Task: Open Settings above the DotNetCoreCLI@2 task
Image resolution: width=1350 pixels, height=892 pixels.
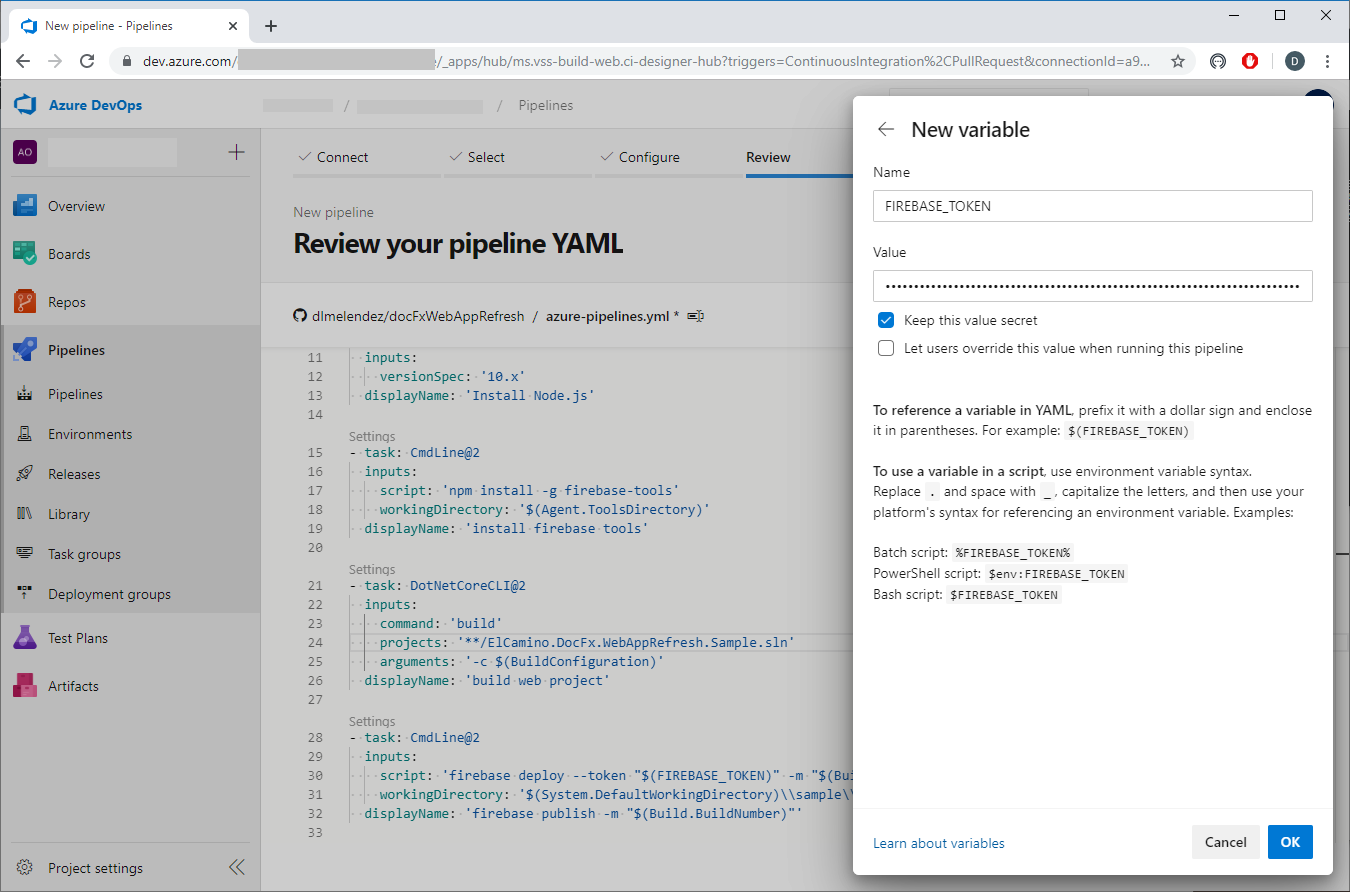Action: pos(372,569)
